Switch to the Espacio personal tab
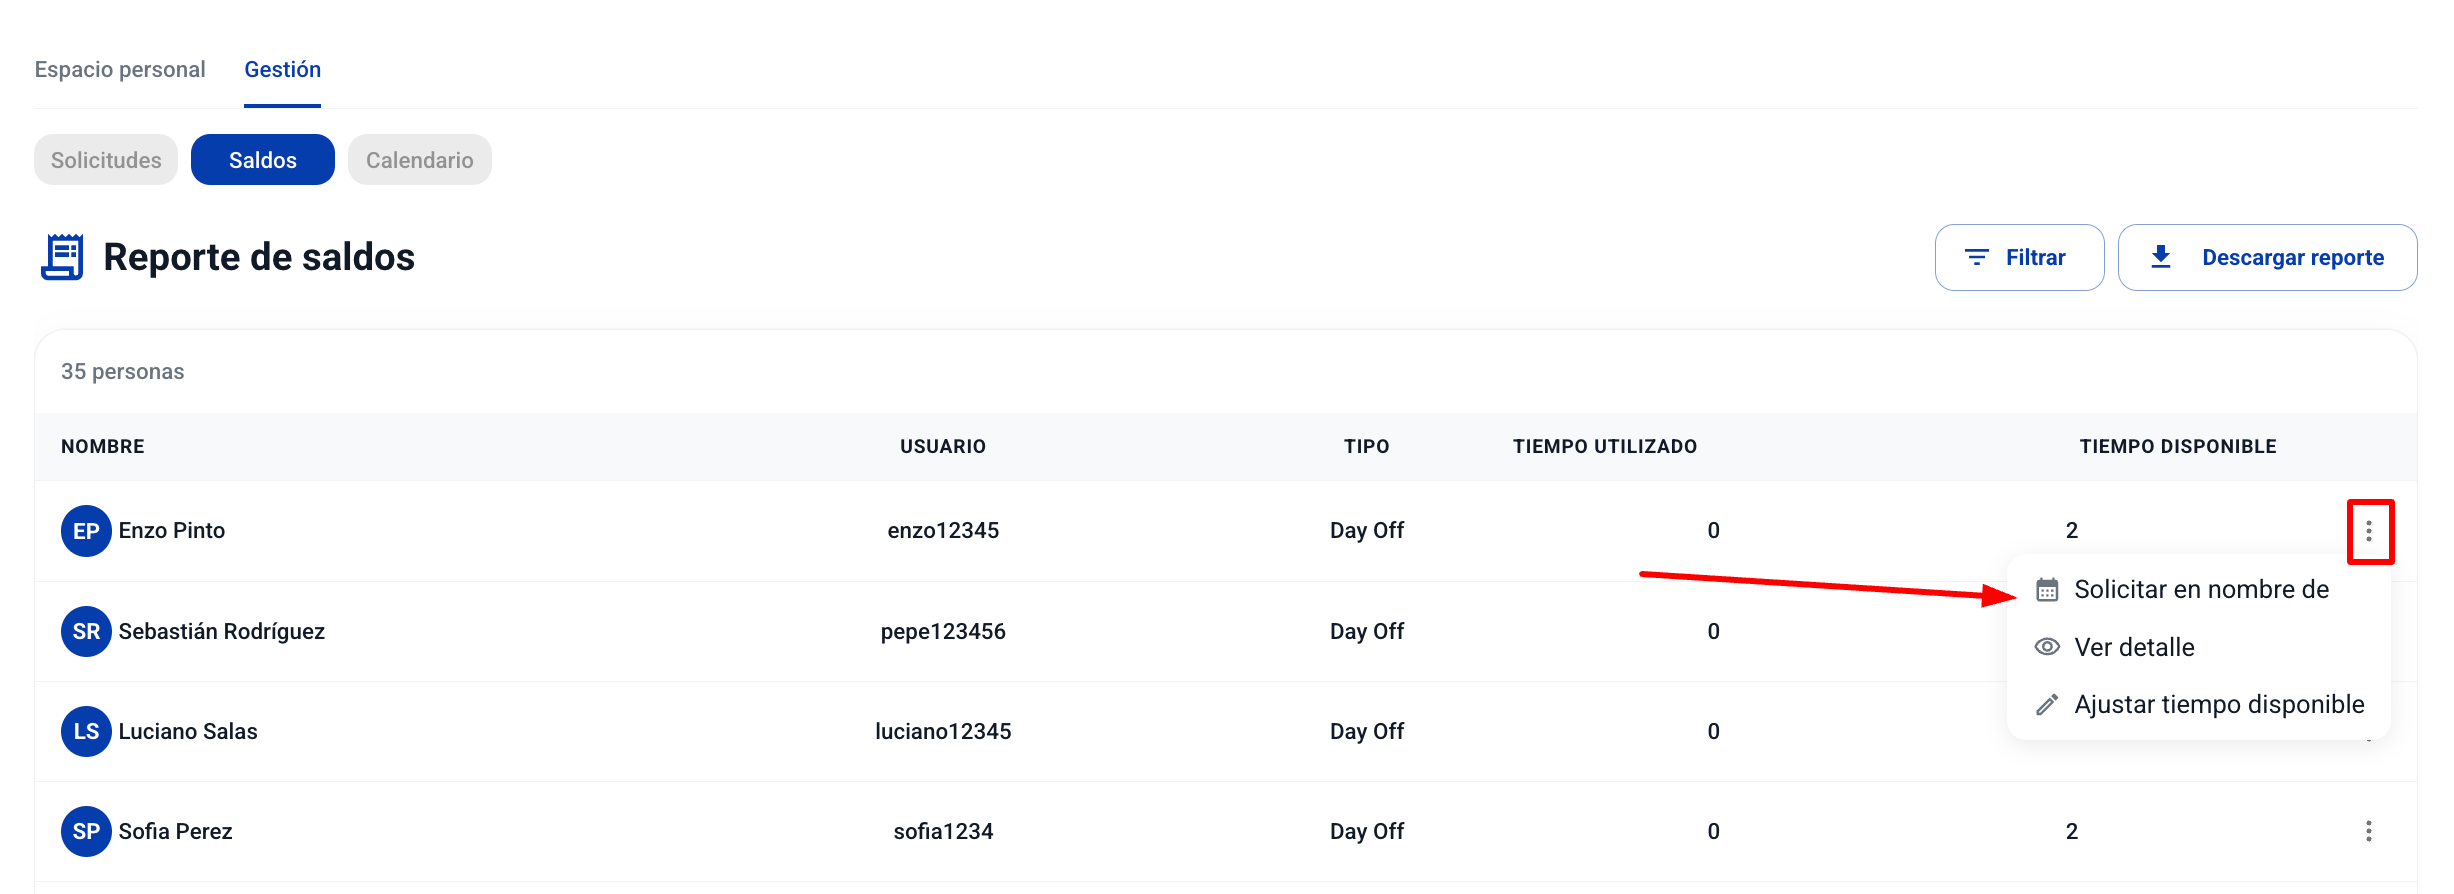The width and height of the screenshot is (2454, 894). 120,70
